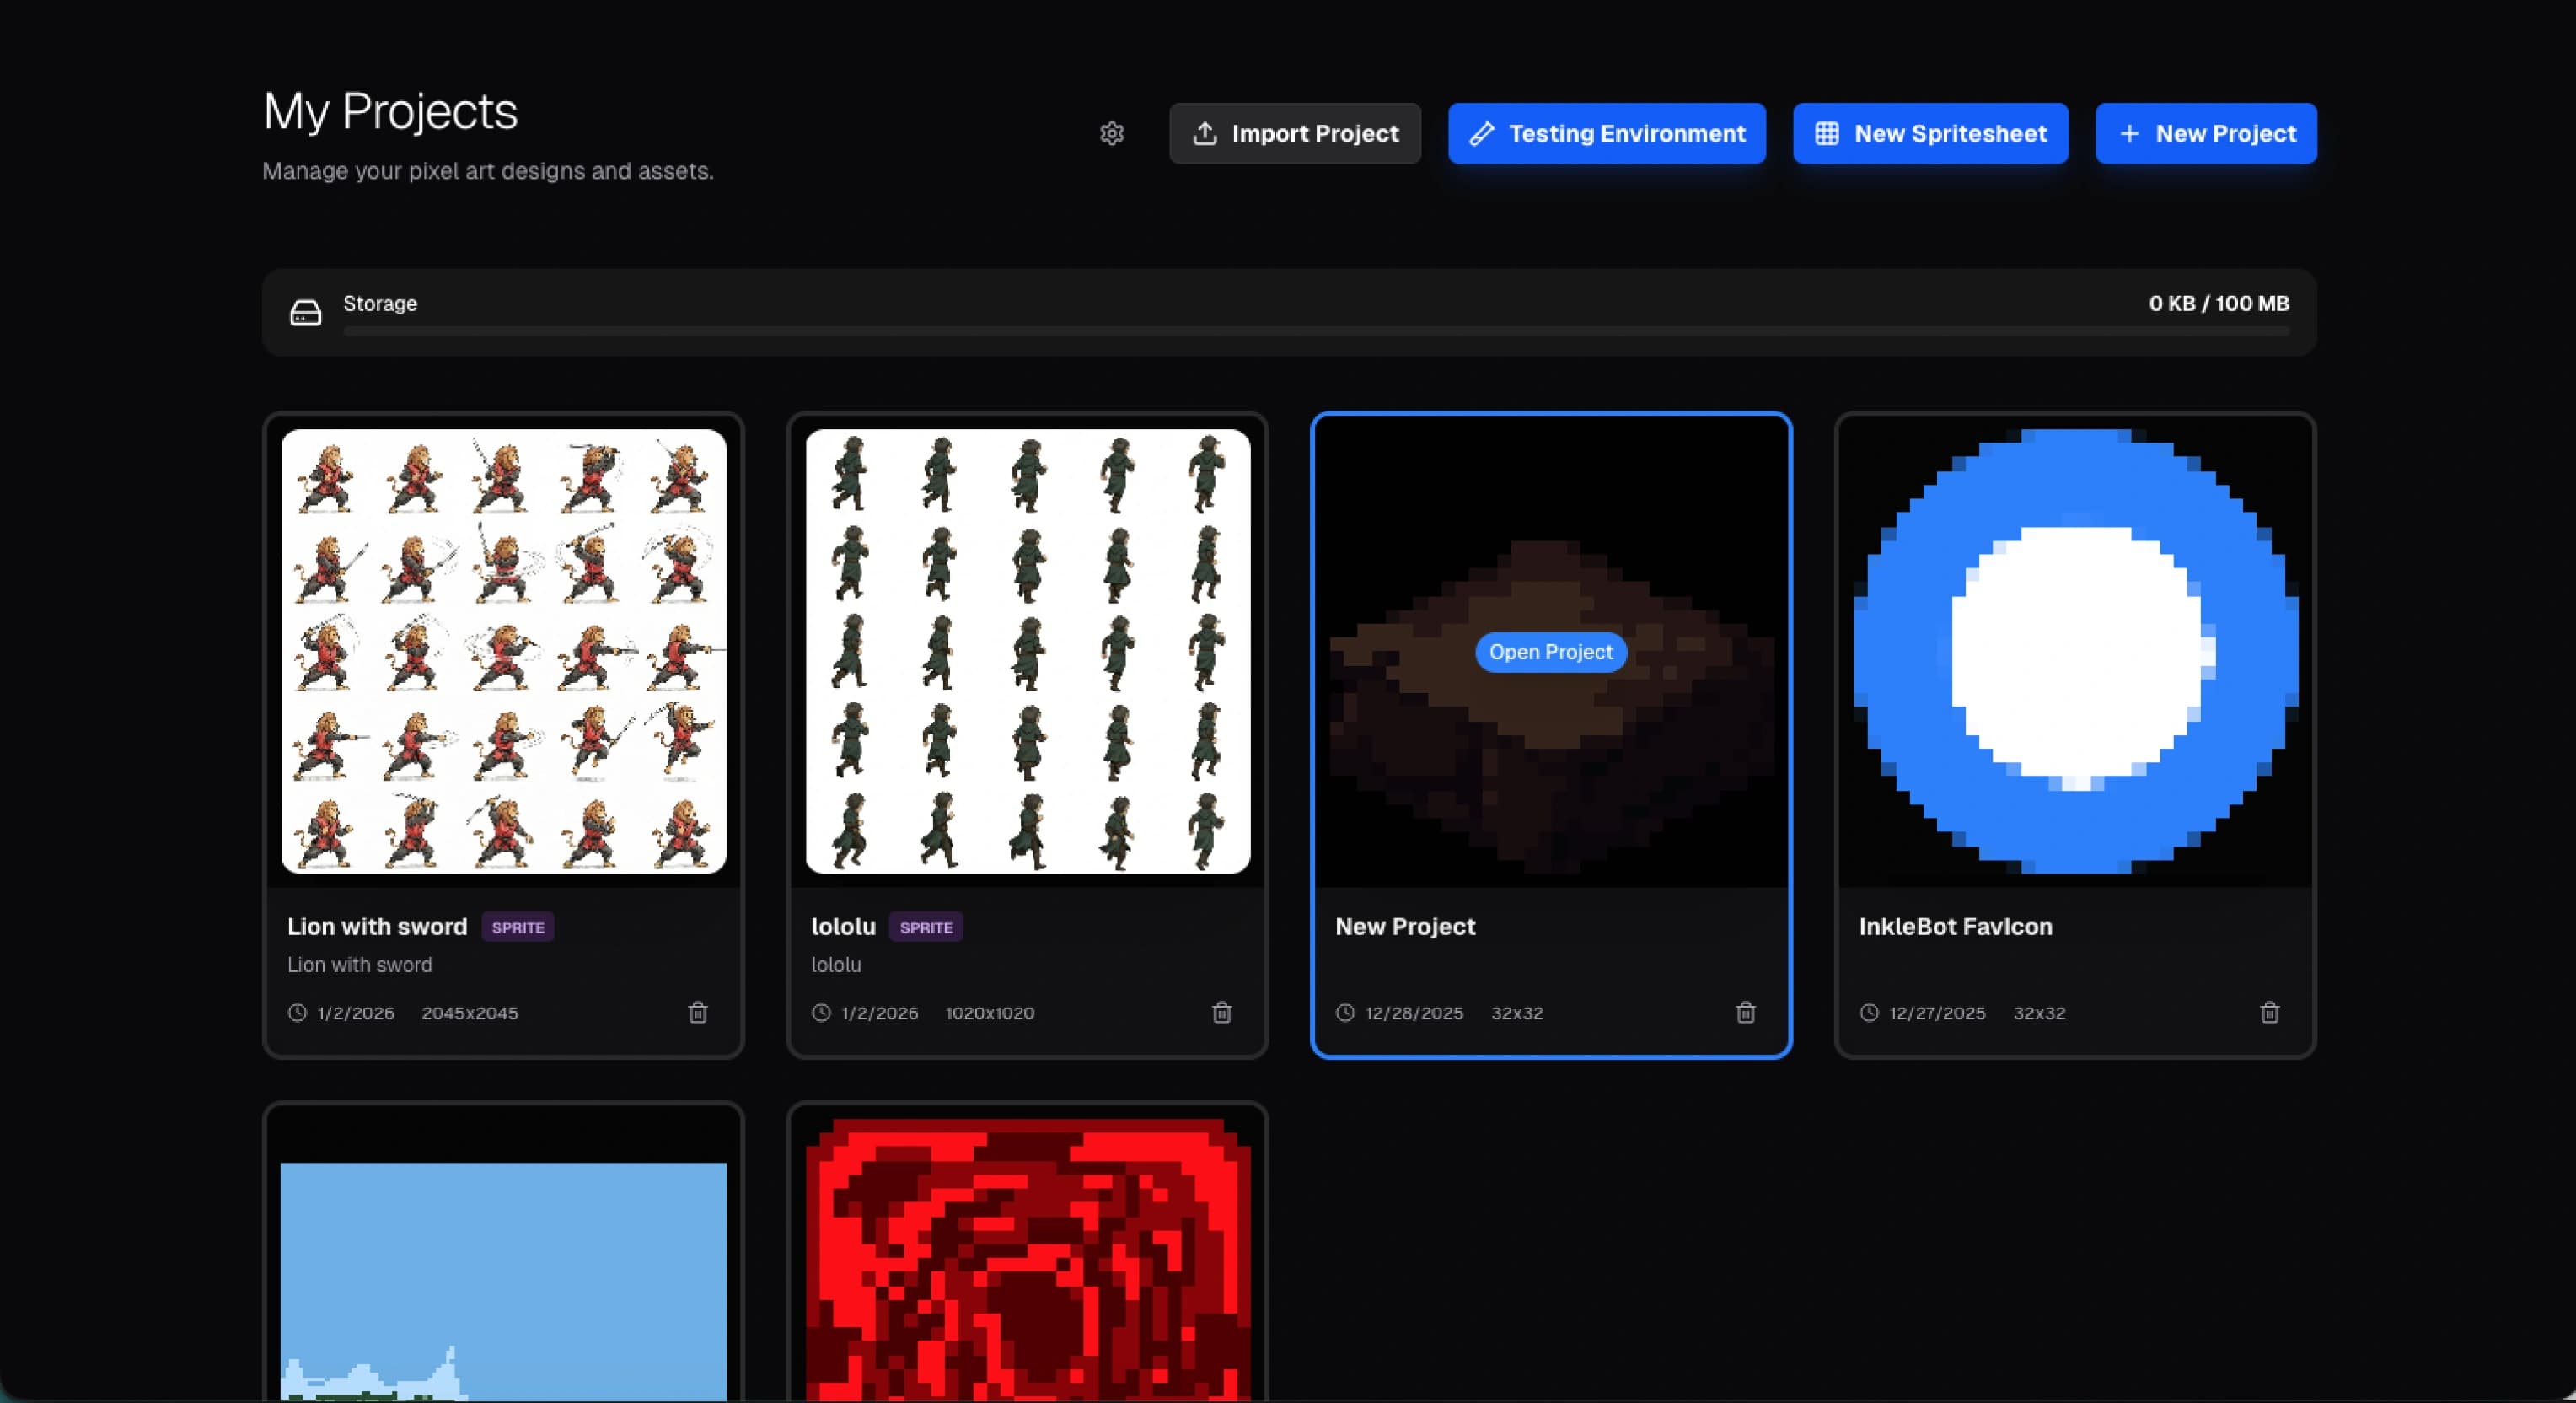Click the storage drive icon

pyautogui.click(x=306, y=311)
